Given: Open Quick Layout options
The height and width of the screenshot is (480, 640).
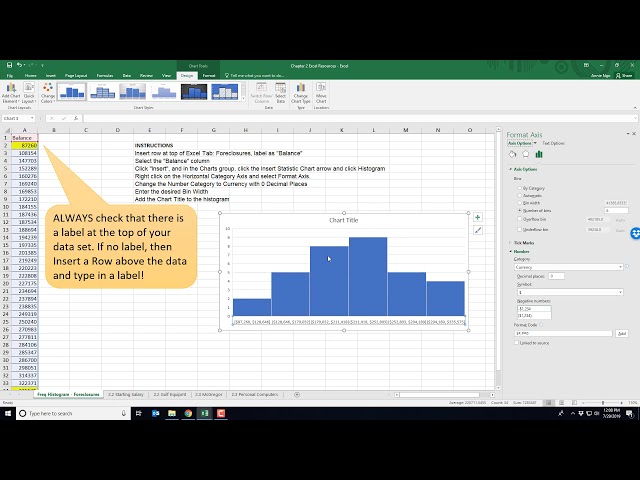Looking at the screenshot, I should 29,93.
